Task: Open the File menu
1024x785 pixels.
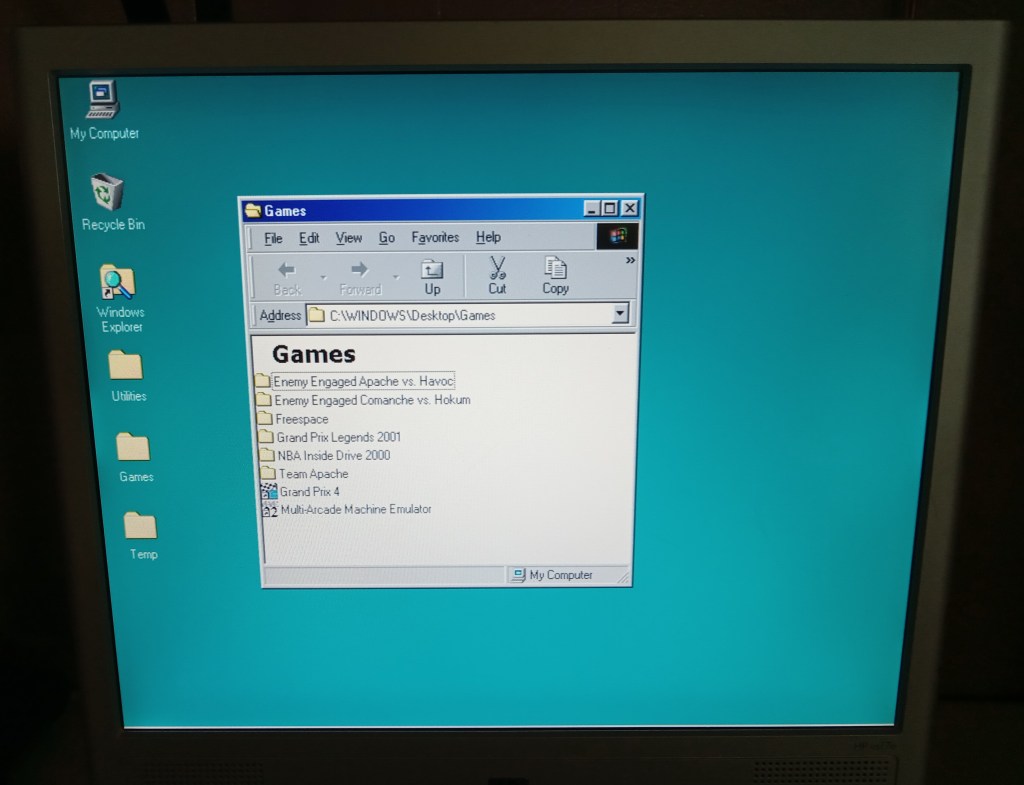Action: pyautogui.click(x=273, y=238)
